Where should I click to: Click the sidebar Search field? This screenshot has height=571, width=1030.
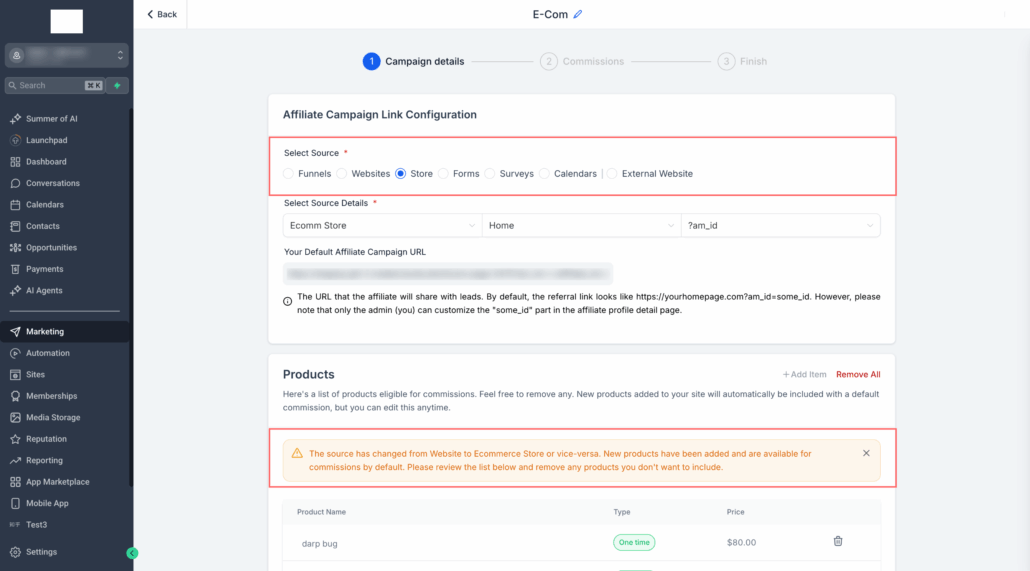(x=55, y=85)
